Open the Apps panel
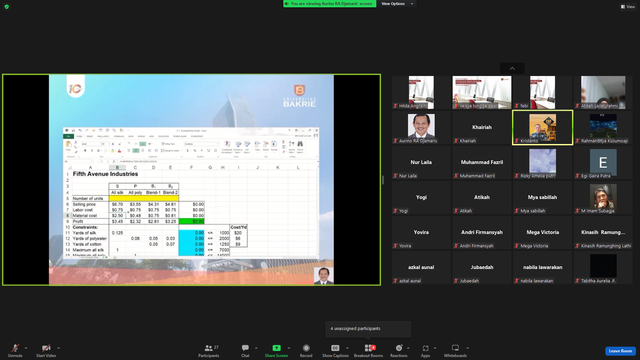This screenshot has height=360, width=640. (x=425, y=350)
